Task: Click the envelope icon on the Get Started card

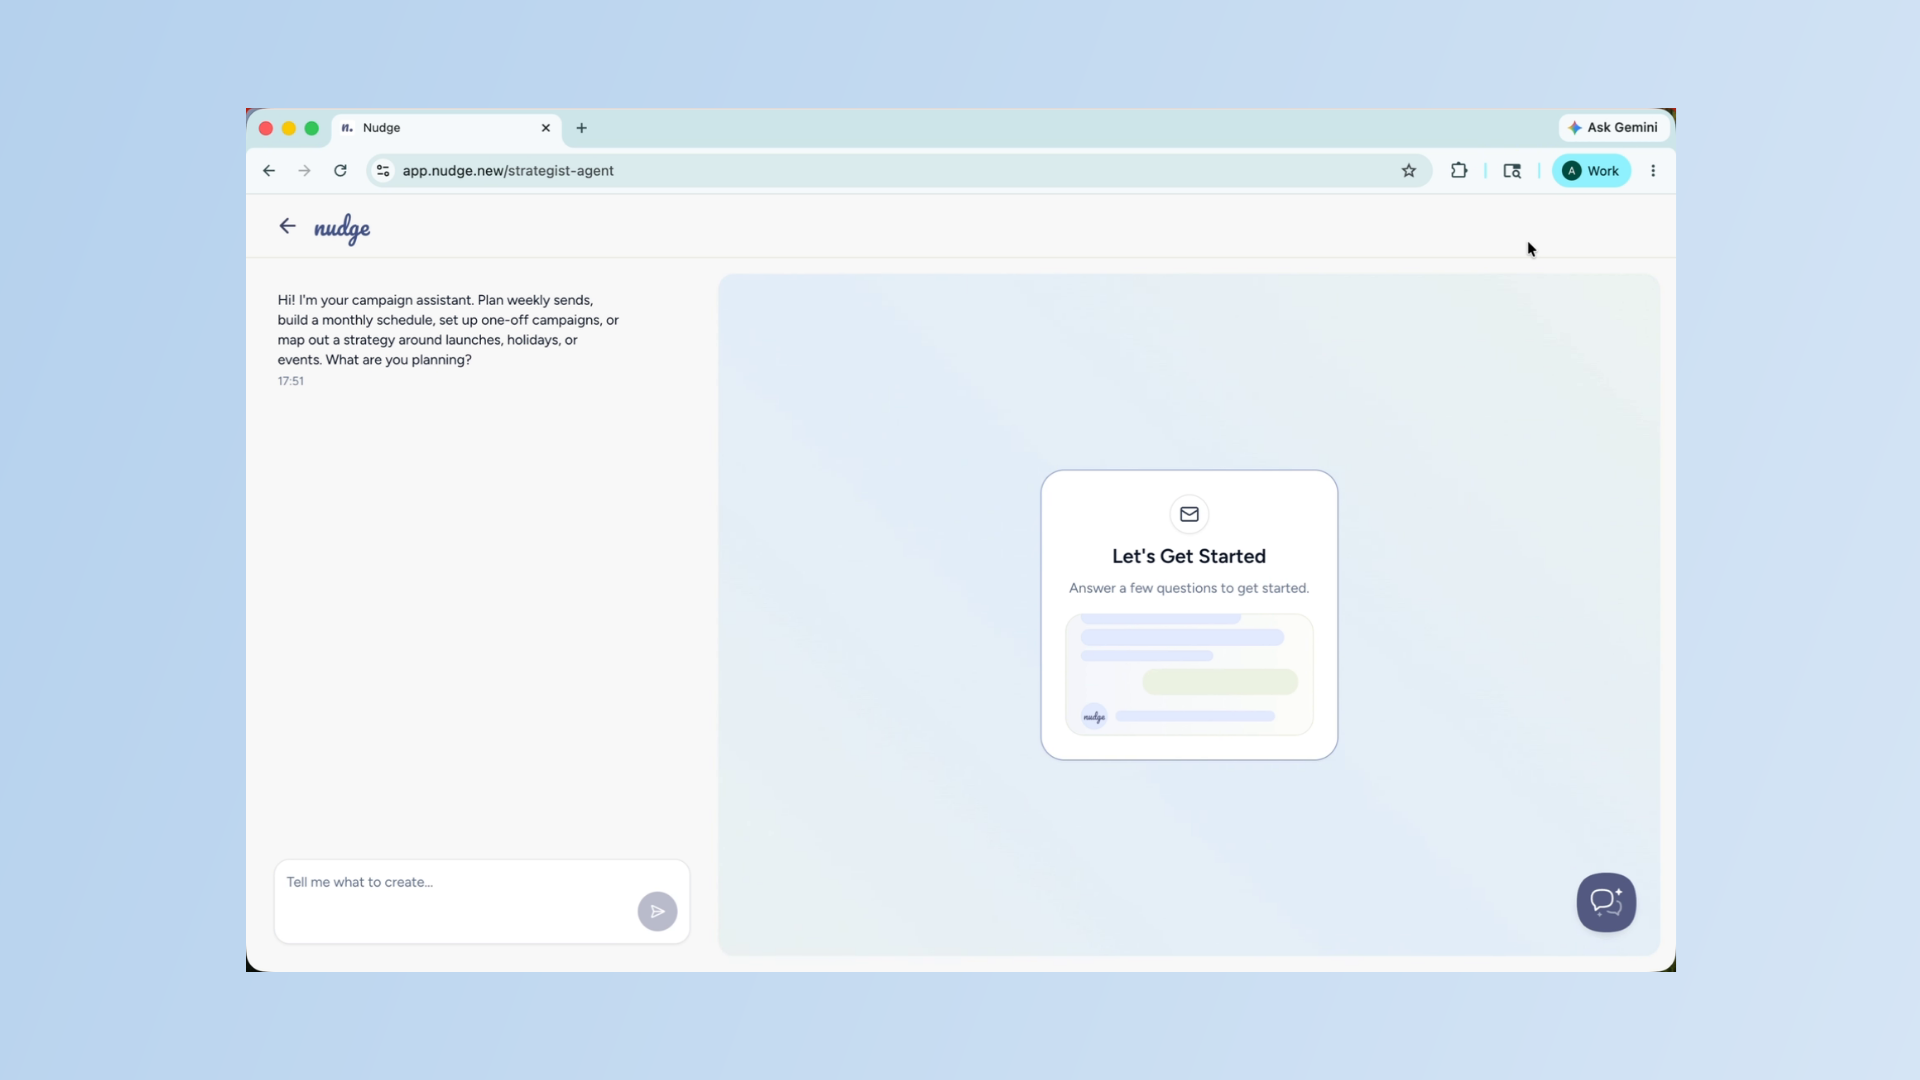Action: (1189, 514)
